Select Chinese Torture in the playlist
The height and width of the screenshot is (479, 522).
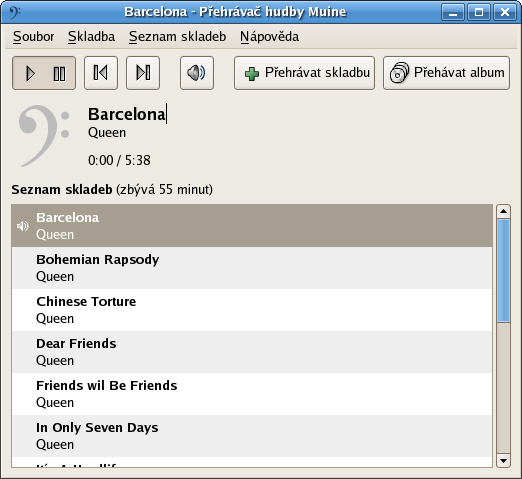coord(252,310)
